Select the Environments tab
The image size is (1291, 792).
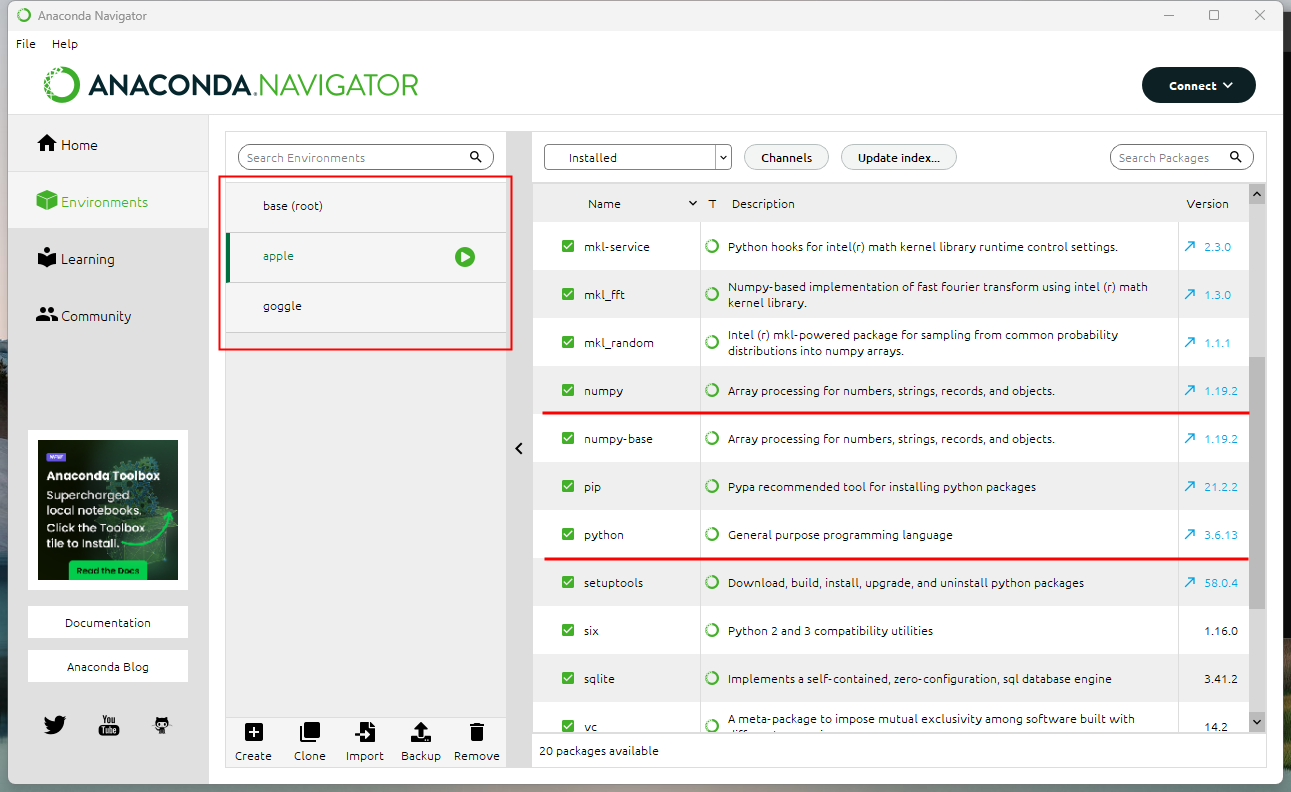[x=108, y=201]
